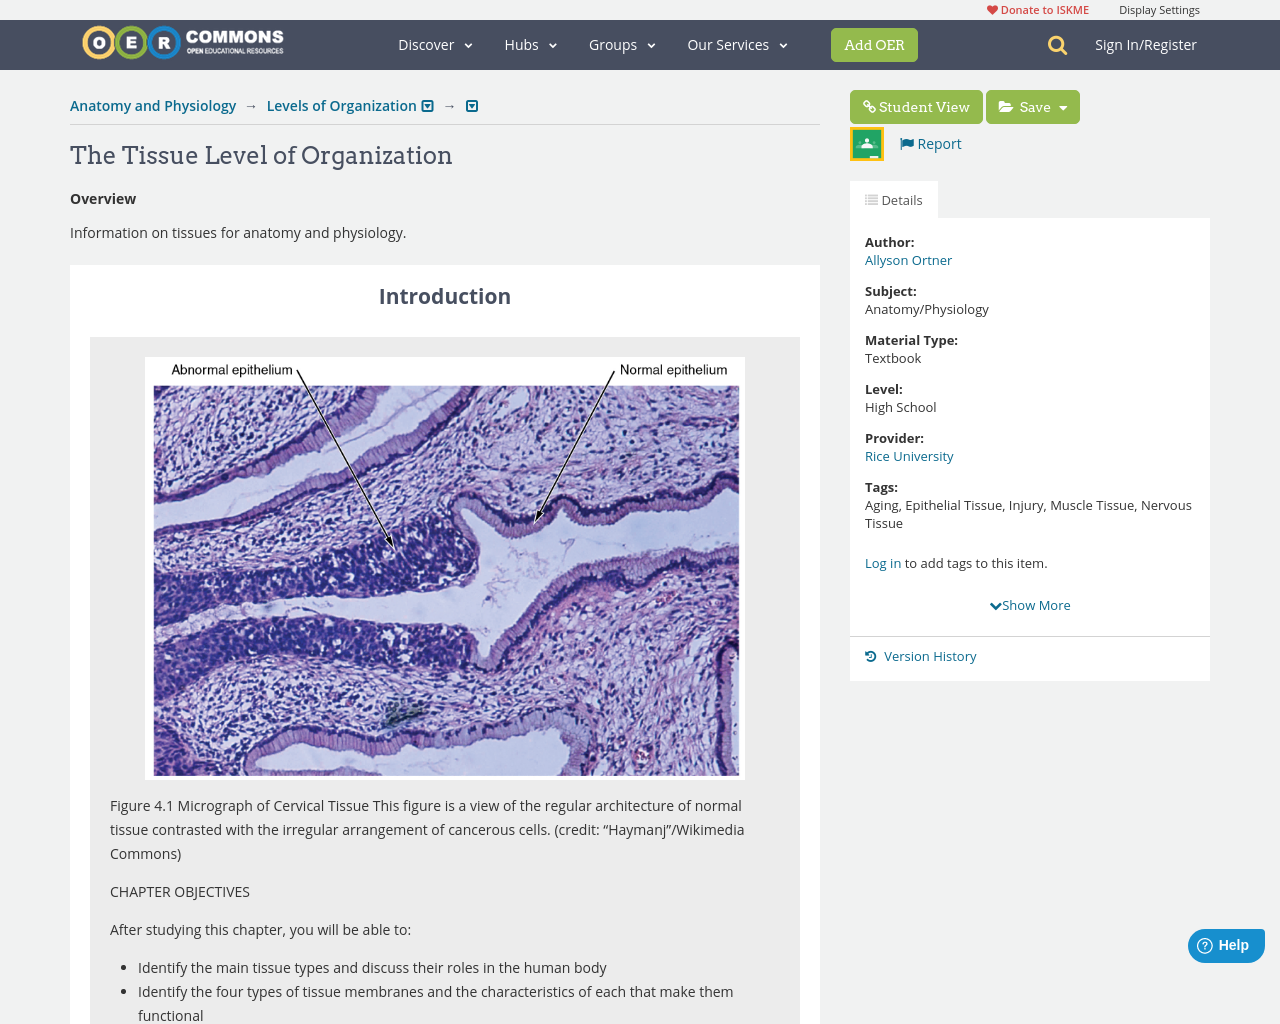Image resolution: width=1280 pixels, height=1024 pixels.
Task: Open the Discover menu
Action: tap(435, 45)
